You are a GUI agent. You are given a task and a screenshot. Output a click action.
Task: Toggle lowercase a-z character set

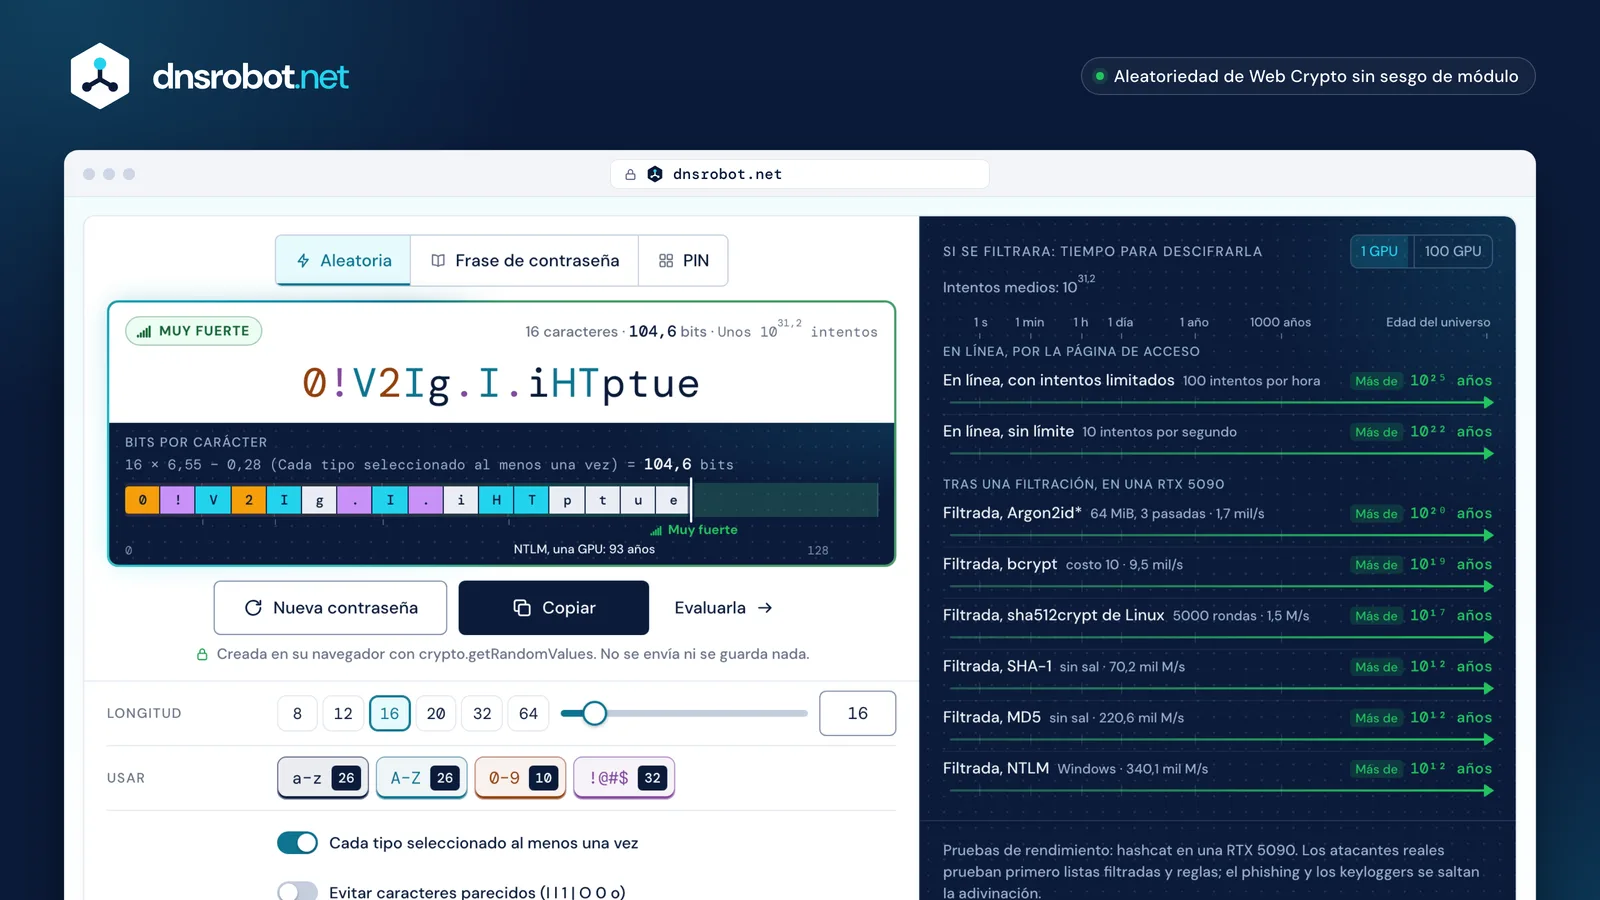pos(323,777)
